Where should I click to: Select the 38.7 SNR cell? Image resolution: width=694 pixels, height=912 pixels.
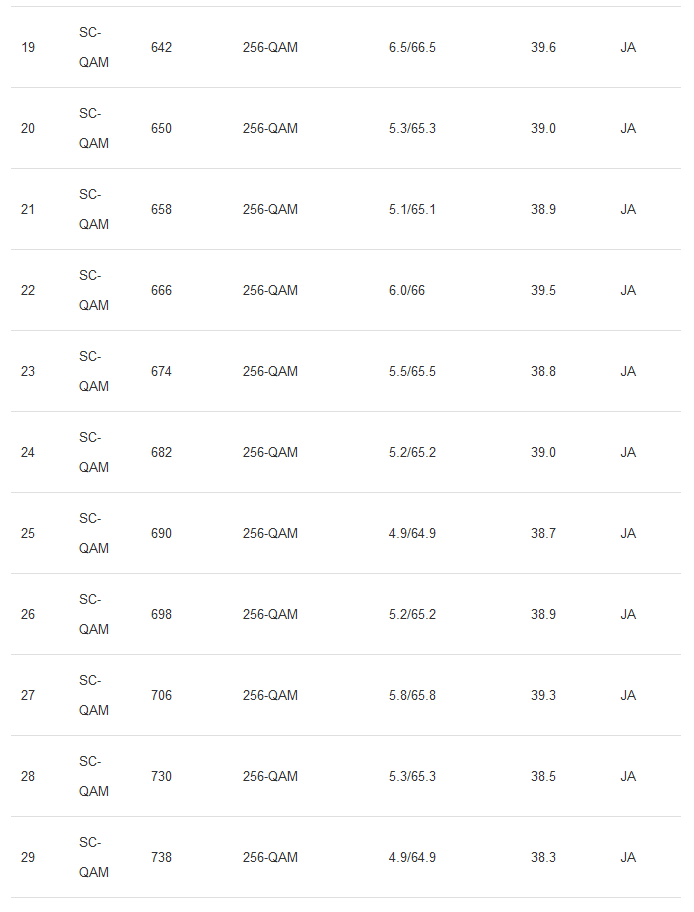click(543, 533)
